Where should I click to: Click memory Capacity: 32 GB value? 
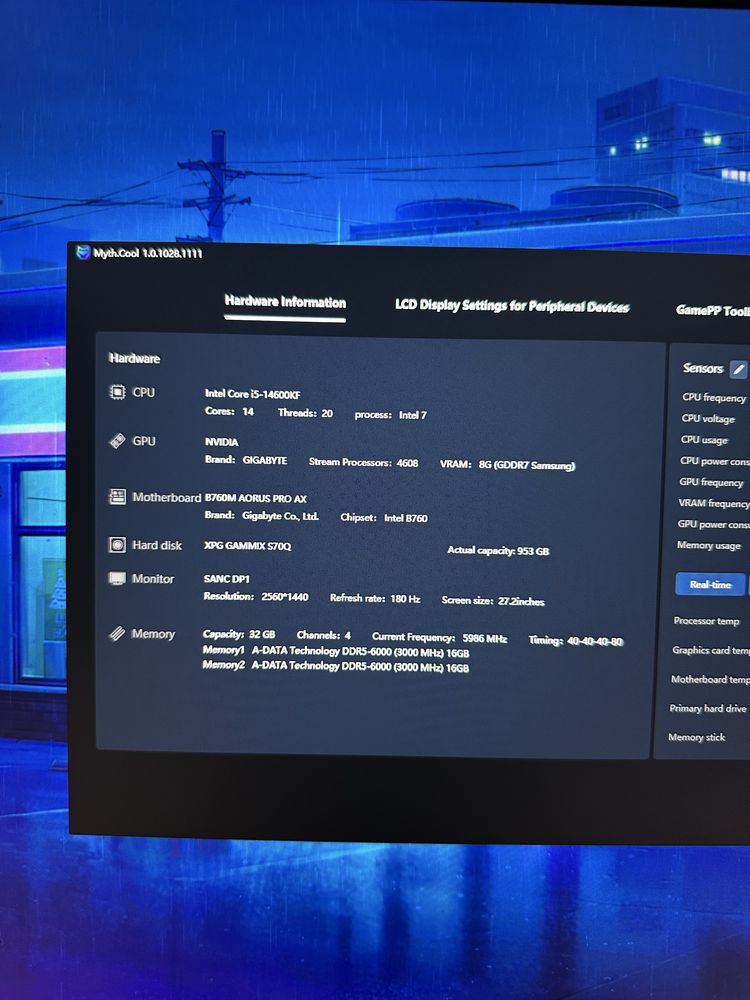tap(239, 635)
